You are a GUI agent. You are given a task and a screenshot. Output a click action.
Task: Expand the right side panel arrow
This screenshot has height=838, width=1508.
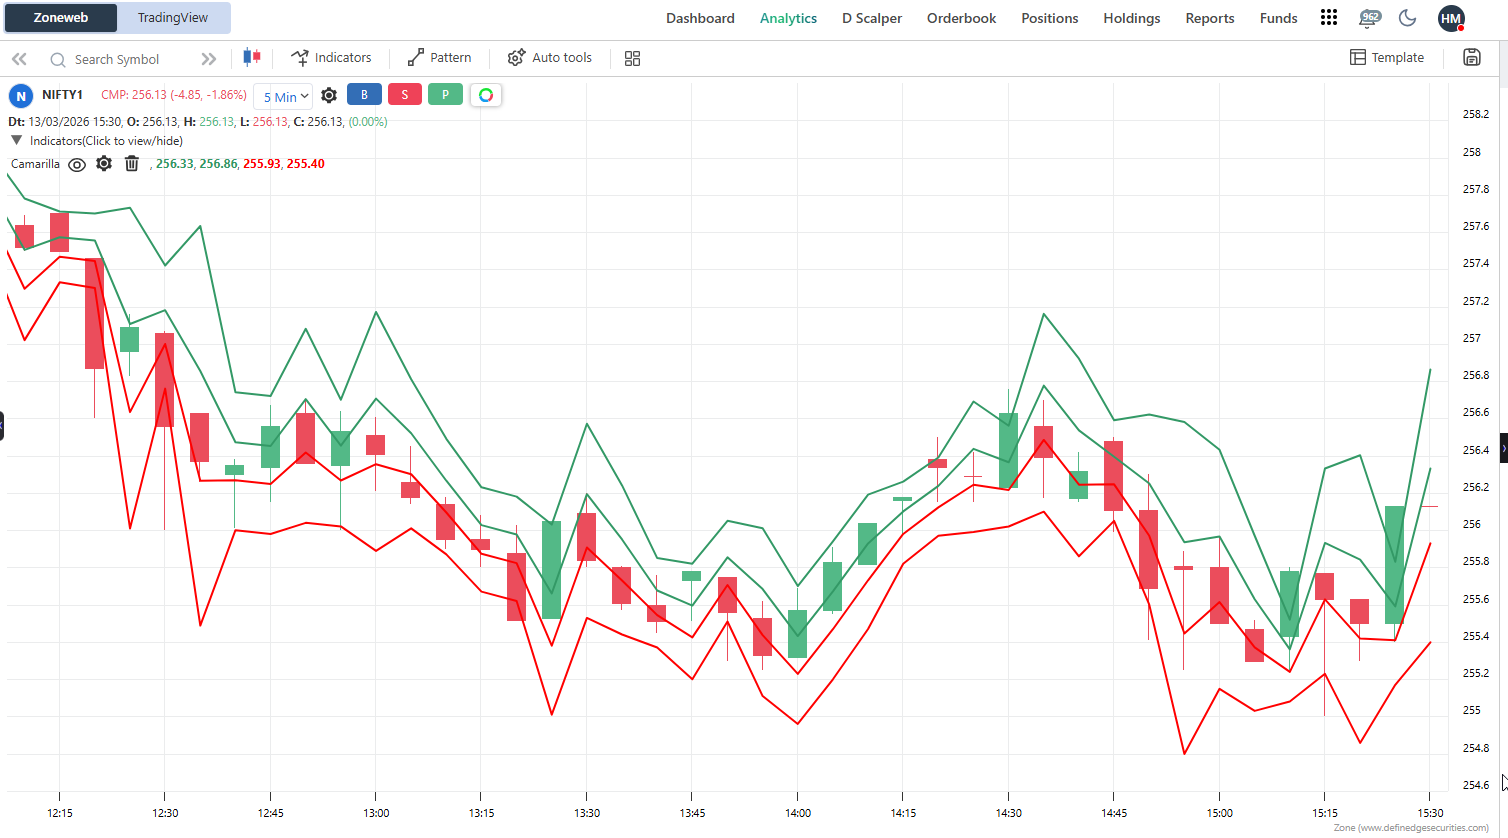click(1503, 449)
